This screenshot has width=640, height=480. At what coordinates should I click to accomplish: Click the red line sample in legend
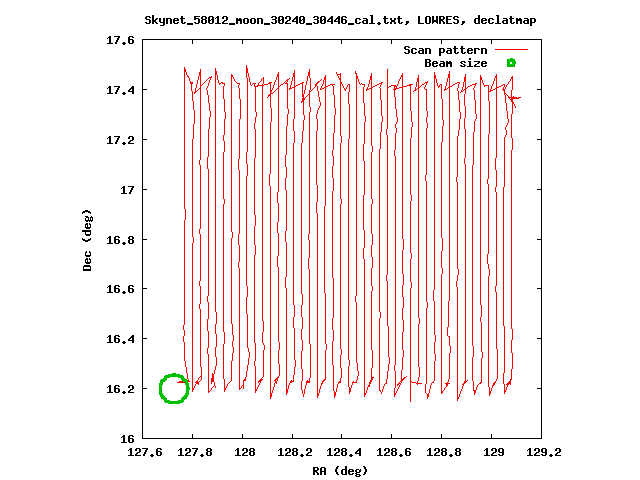pyautogui.click(x=511, y=49)
